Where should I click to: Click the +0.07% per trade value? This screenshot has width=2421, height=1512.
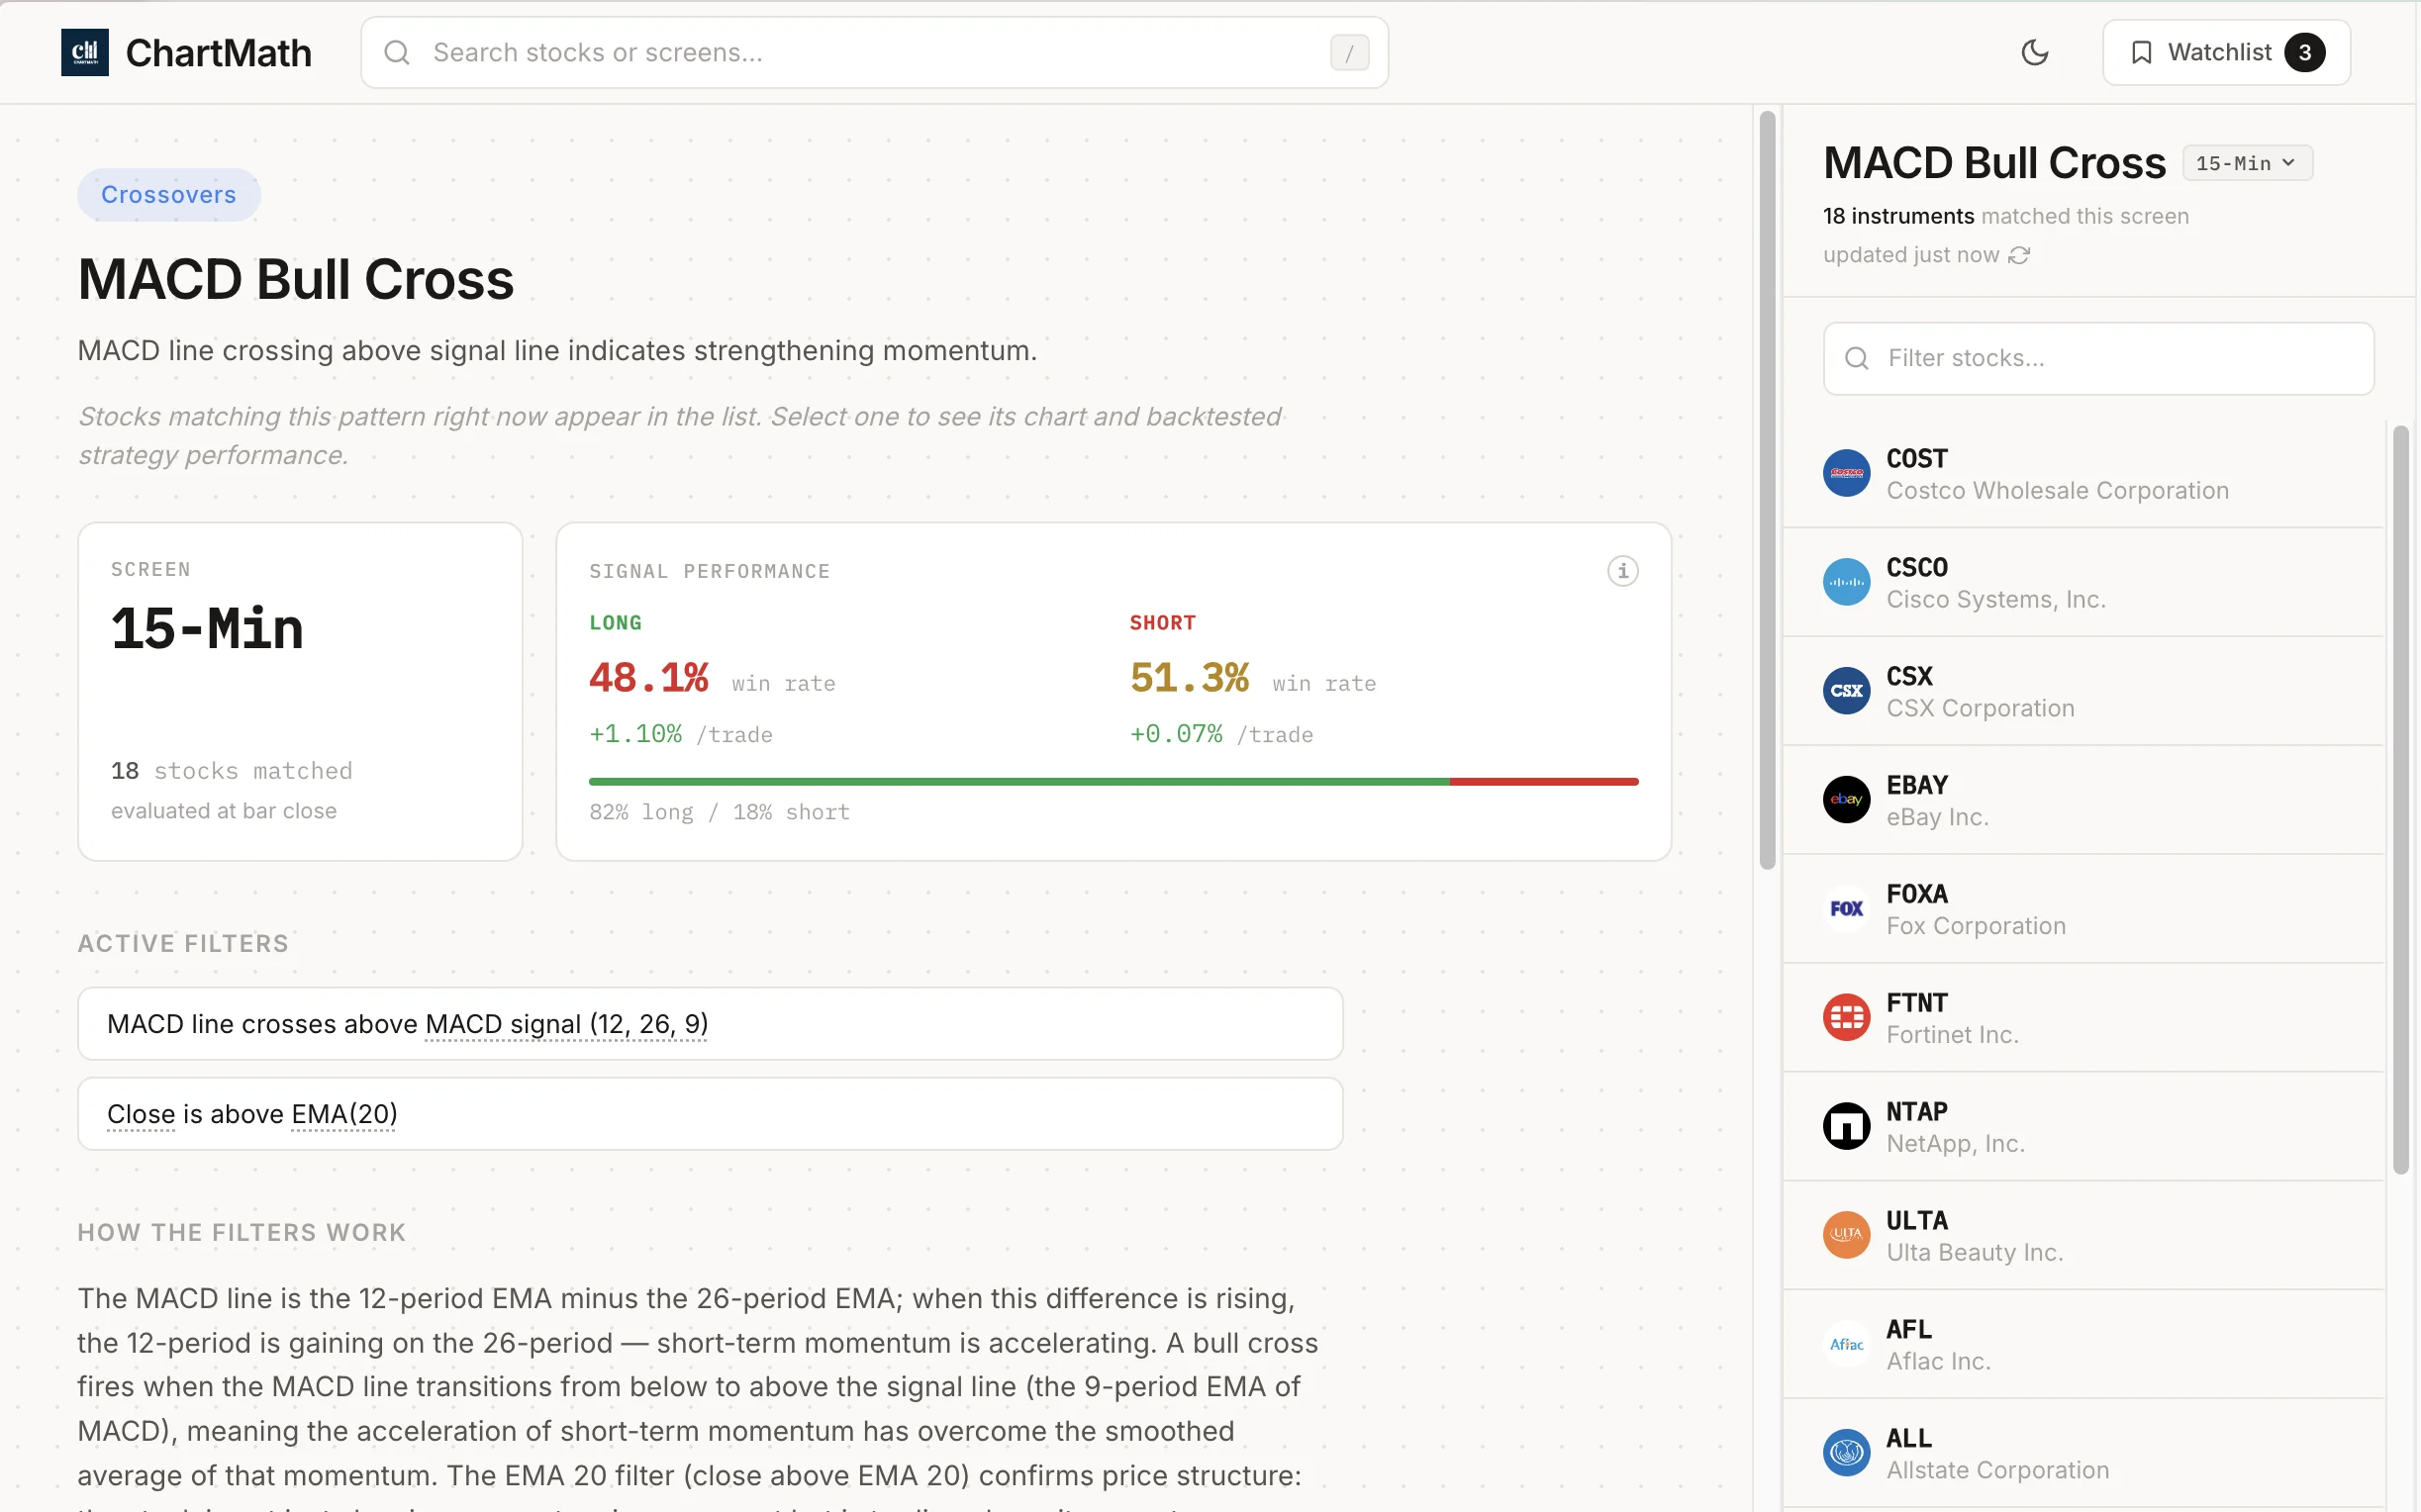pos(1176,735)
